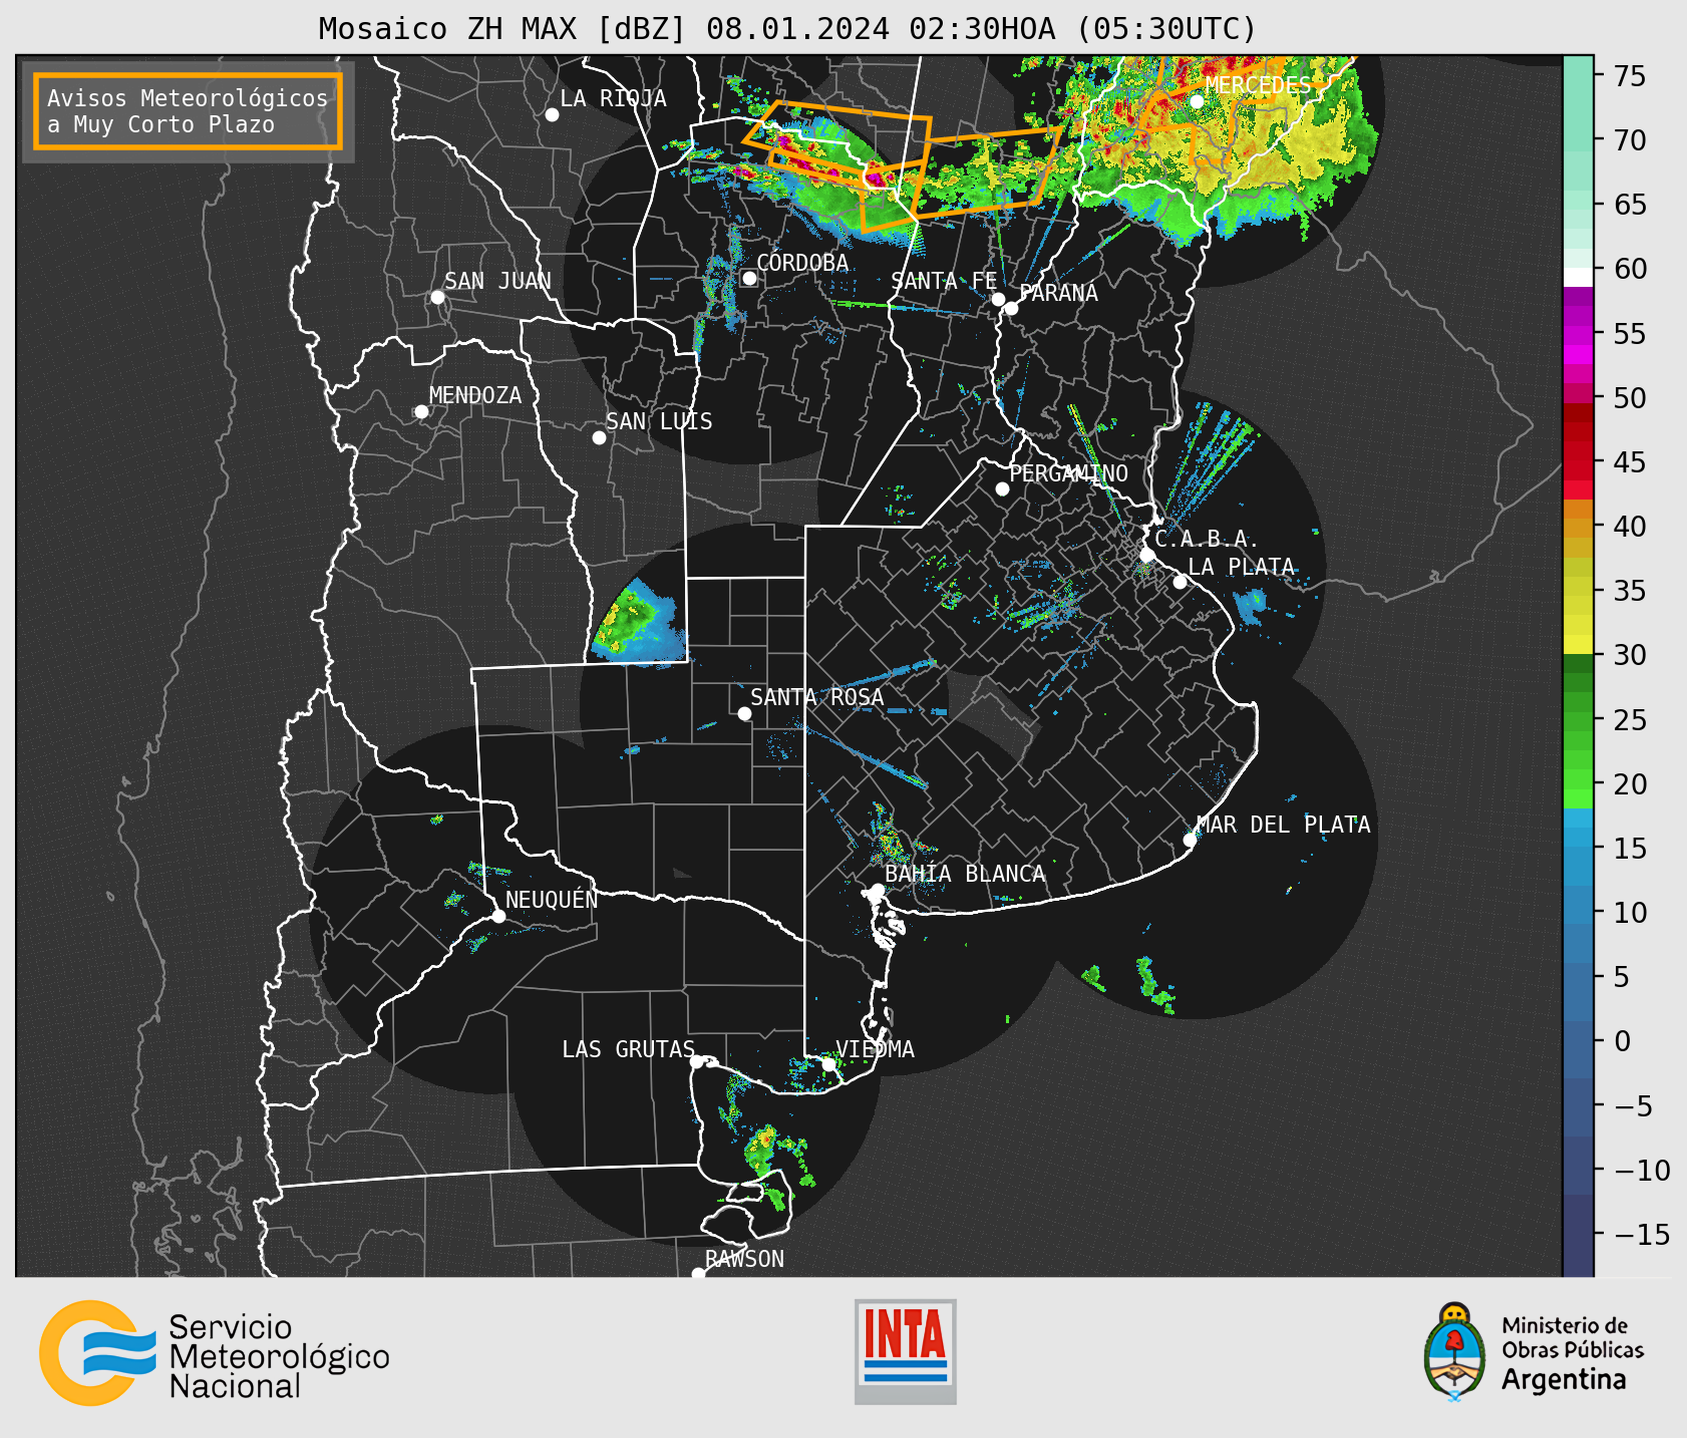Click the orange 40 dBZ color band

point(1578,526)
